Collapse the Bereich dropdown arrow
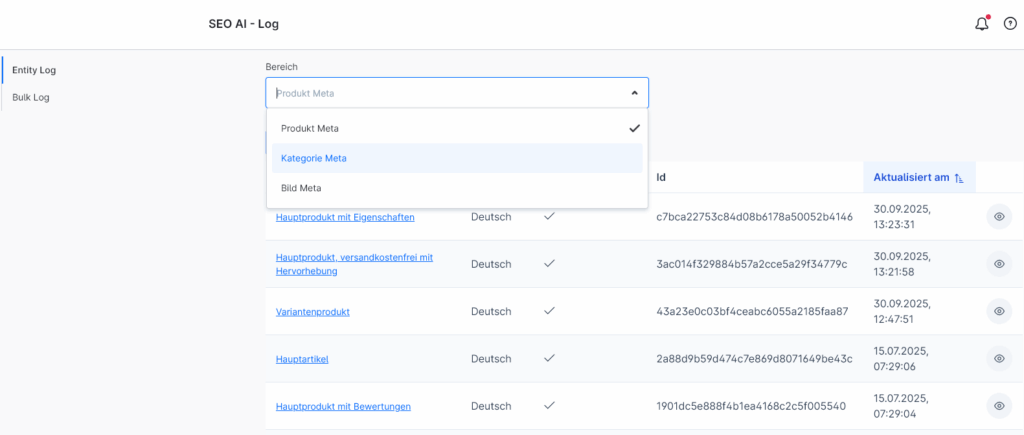1024x435 pixels. pyautogui.click(x=634, y=93)
